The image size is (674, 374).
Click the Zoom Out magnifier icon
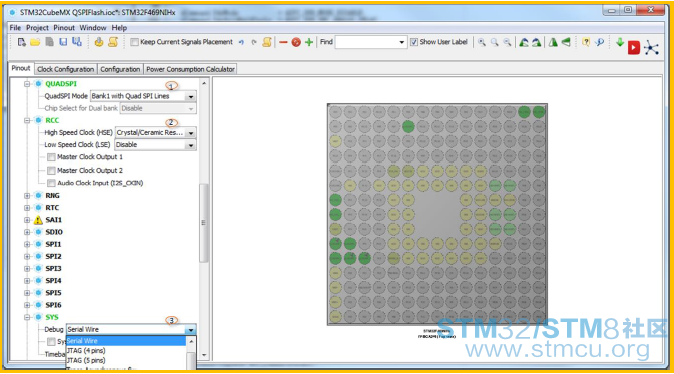[x=508, y=42]
